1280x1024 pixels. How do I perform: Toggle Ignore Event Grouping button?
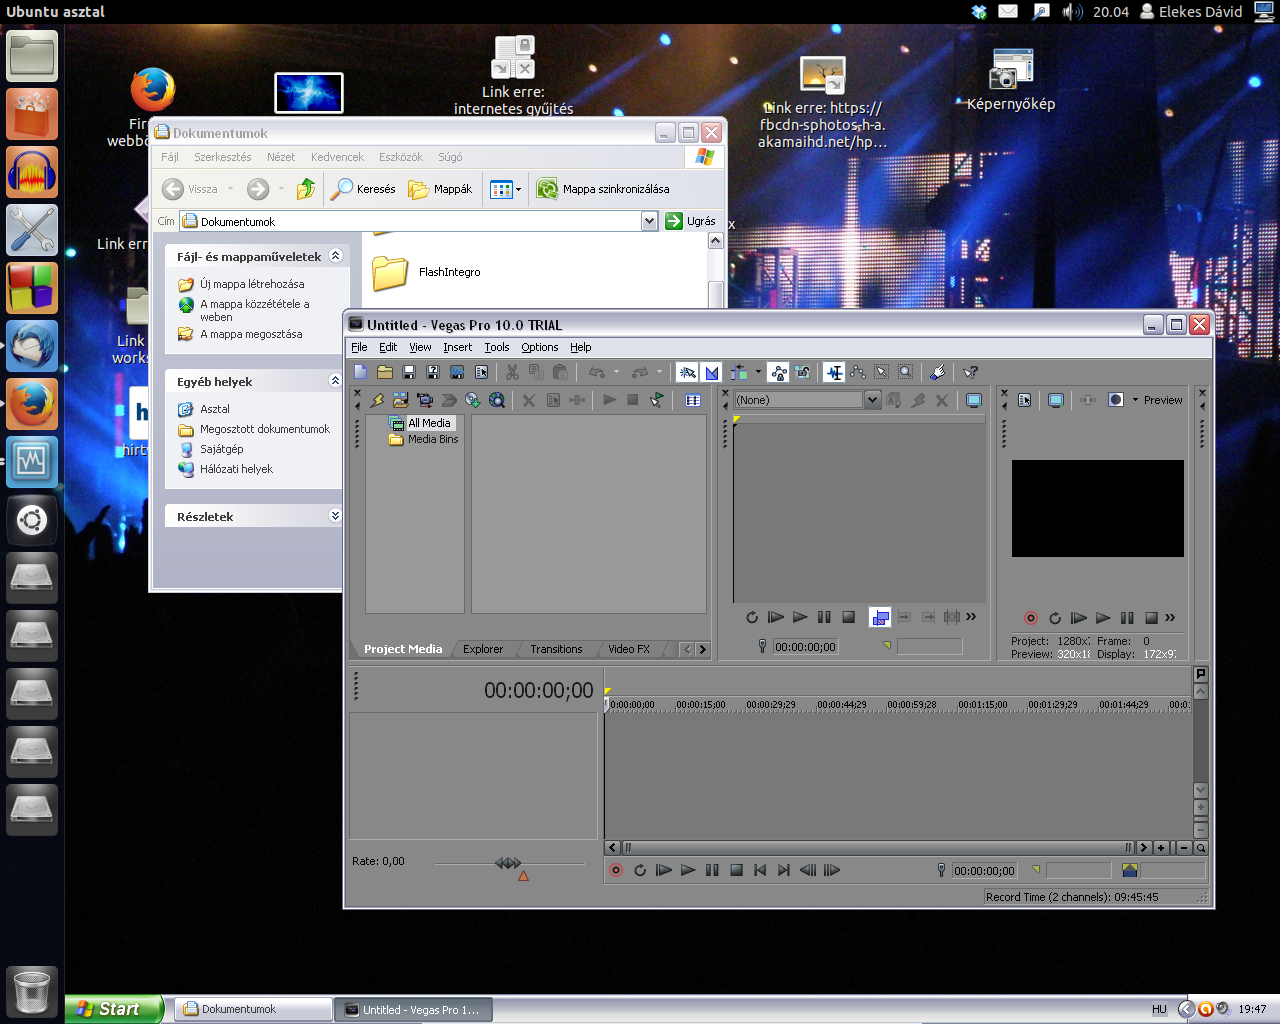(802, 372)
